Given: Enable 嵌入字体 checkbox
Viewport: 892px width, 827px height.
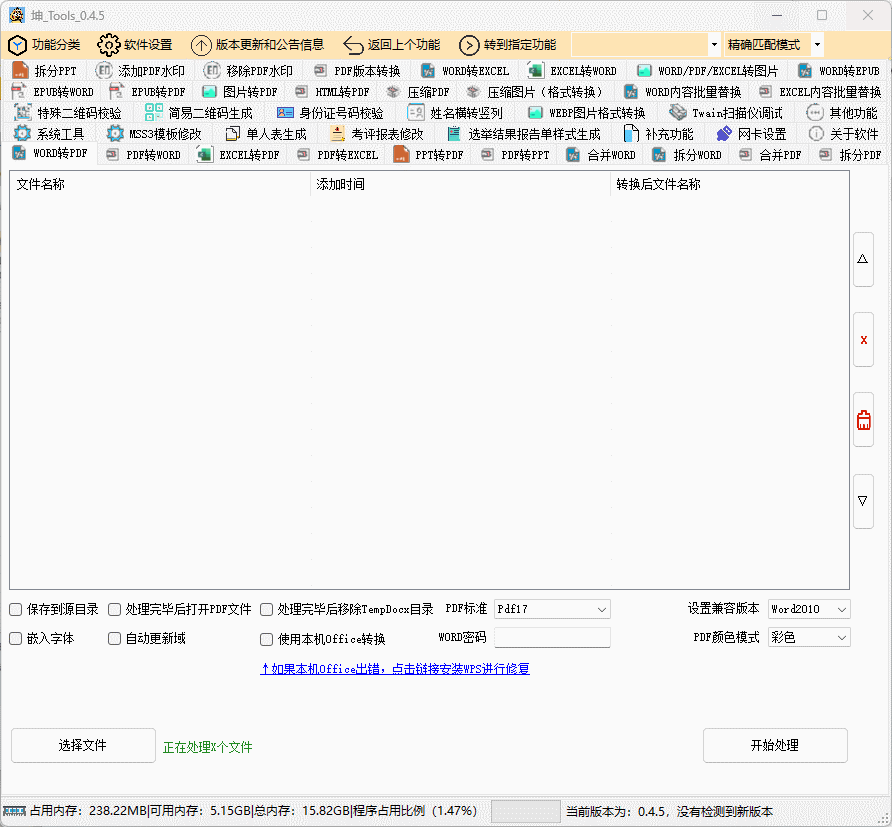Looking at the screenshot, I should click(16, 639).
